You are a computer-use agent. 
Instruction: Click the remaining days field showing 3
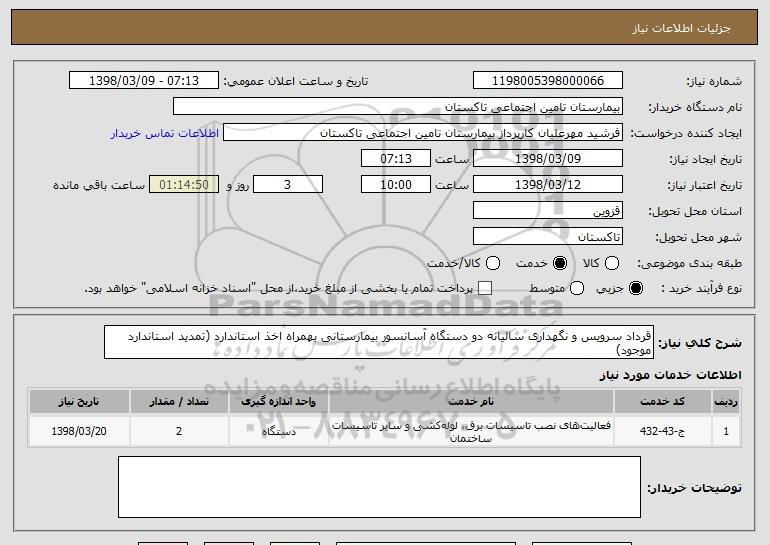click(x=288, y=185)
